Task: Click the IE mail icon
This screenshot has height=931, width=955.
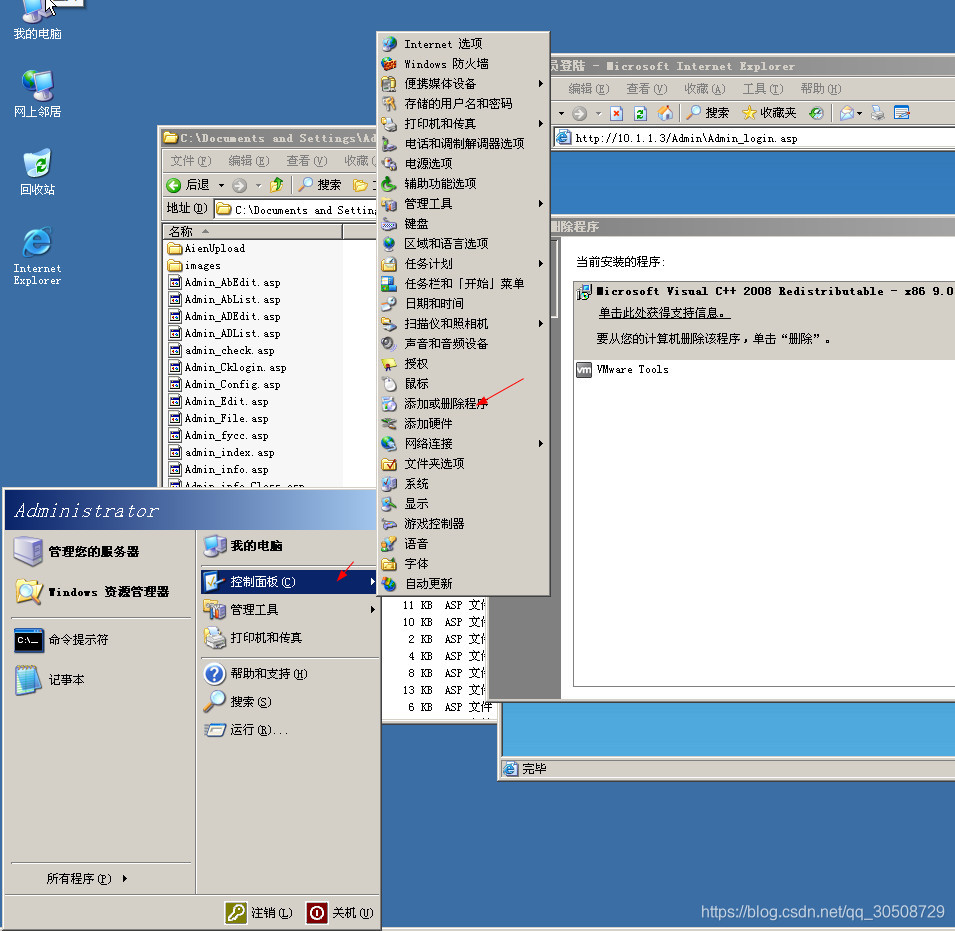Action: pyautogui.click(x=847, y=113)
